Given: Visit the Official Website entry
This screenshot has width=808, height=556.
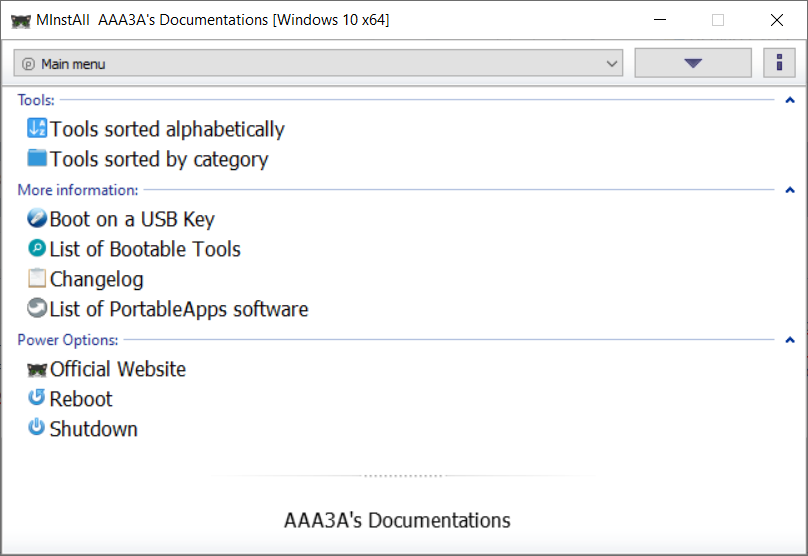Looking at the screenshot, I should click(x=117, y=369).
